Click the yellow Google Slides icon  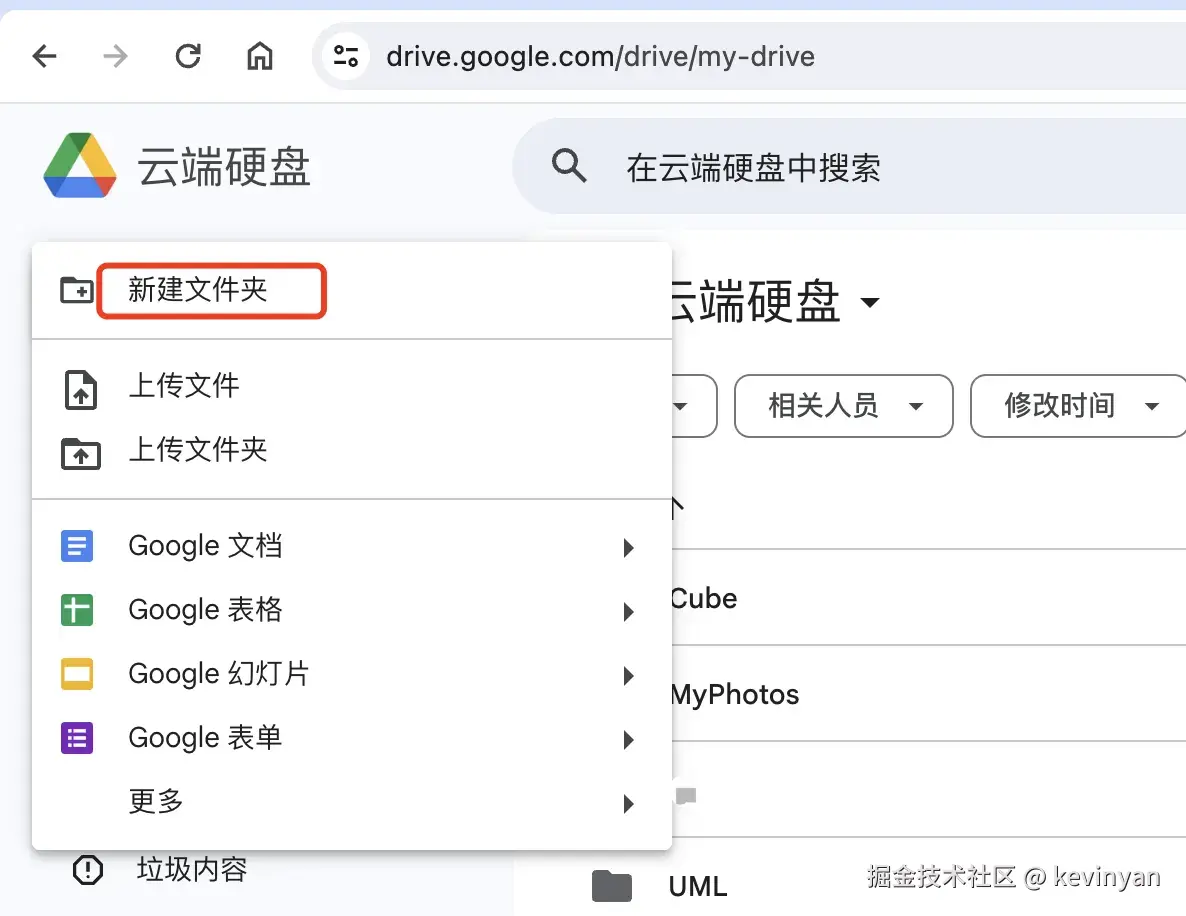click(77, 674)
